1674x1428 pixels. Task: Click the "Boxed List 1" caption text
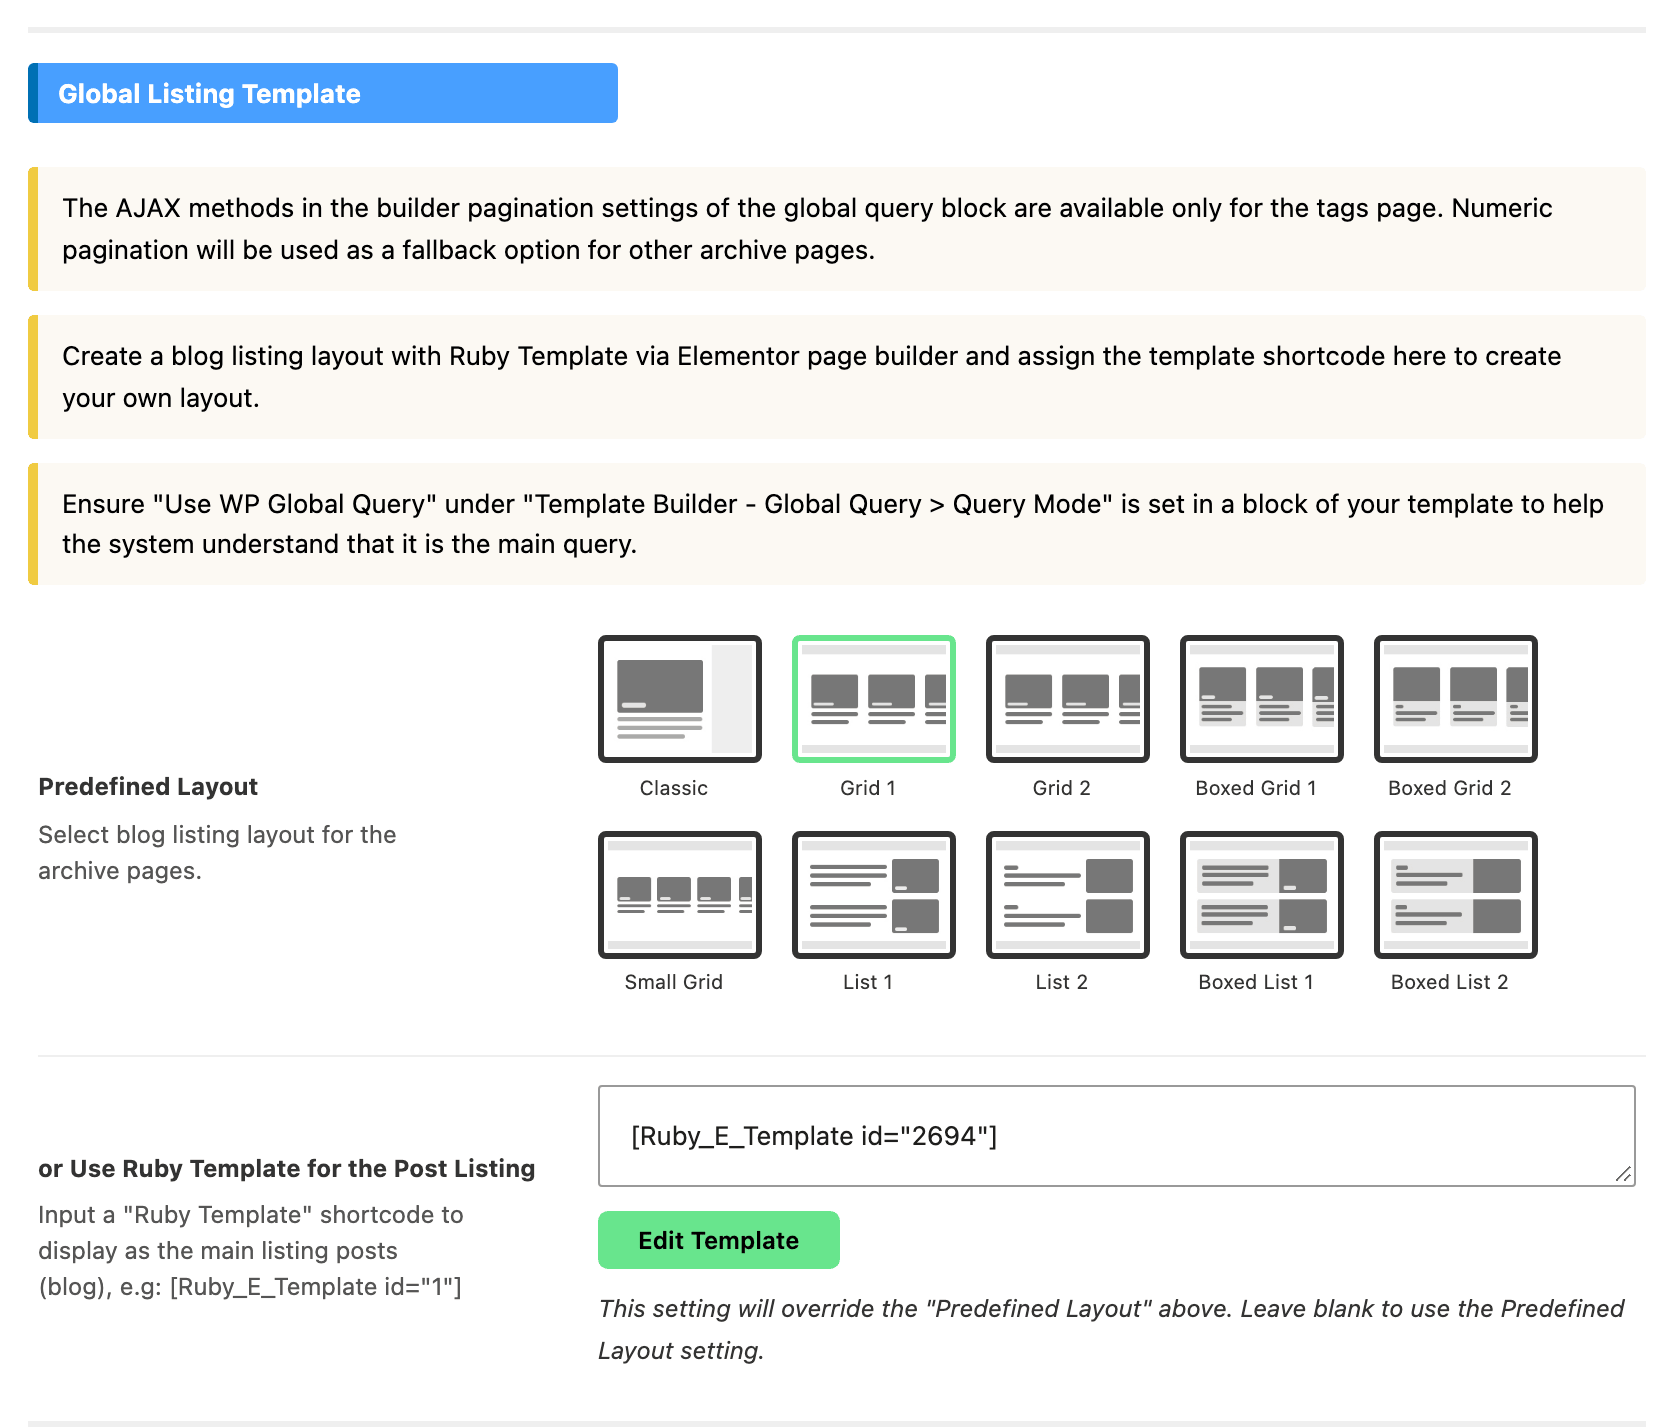(1256, 982)
